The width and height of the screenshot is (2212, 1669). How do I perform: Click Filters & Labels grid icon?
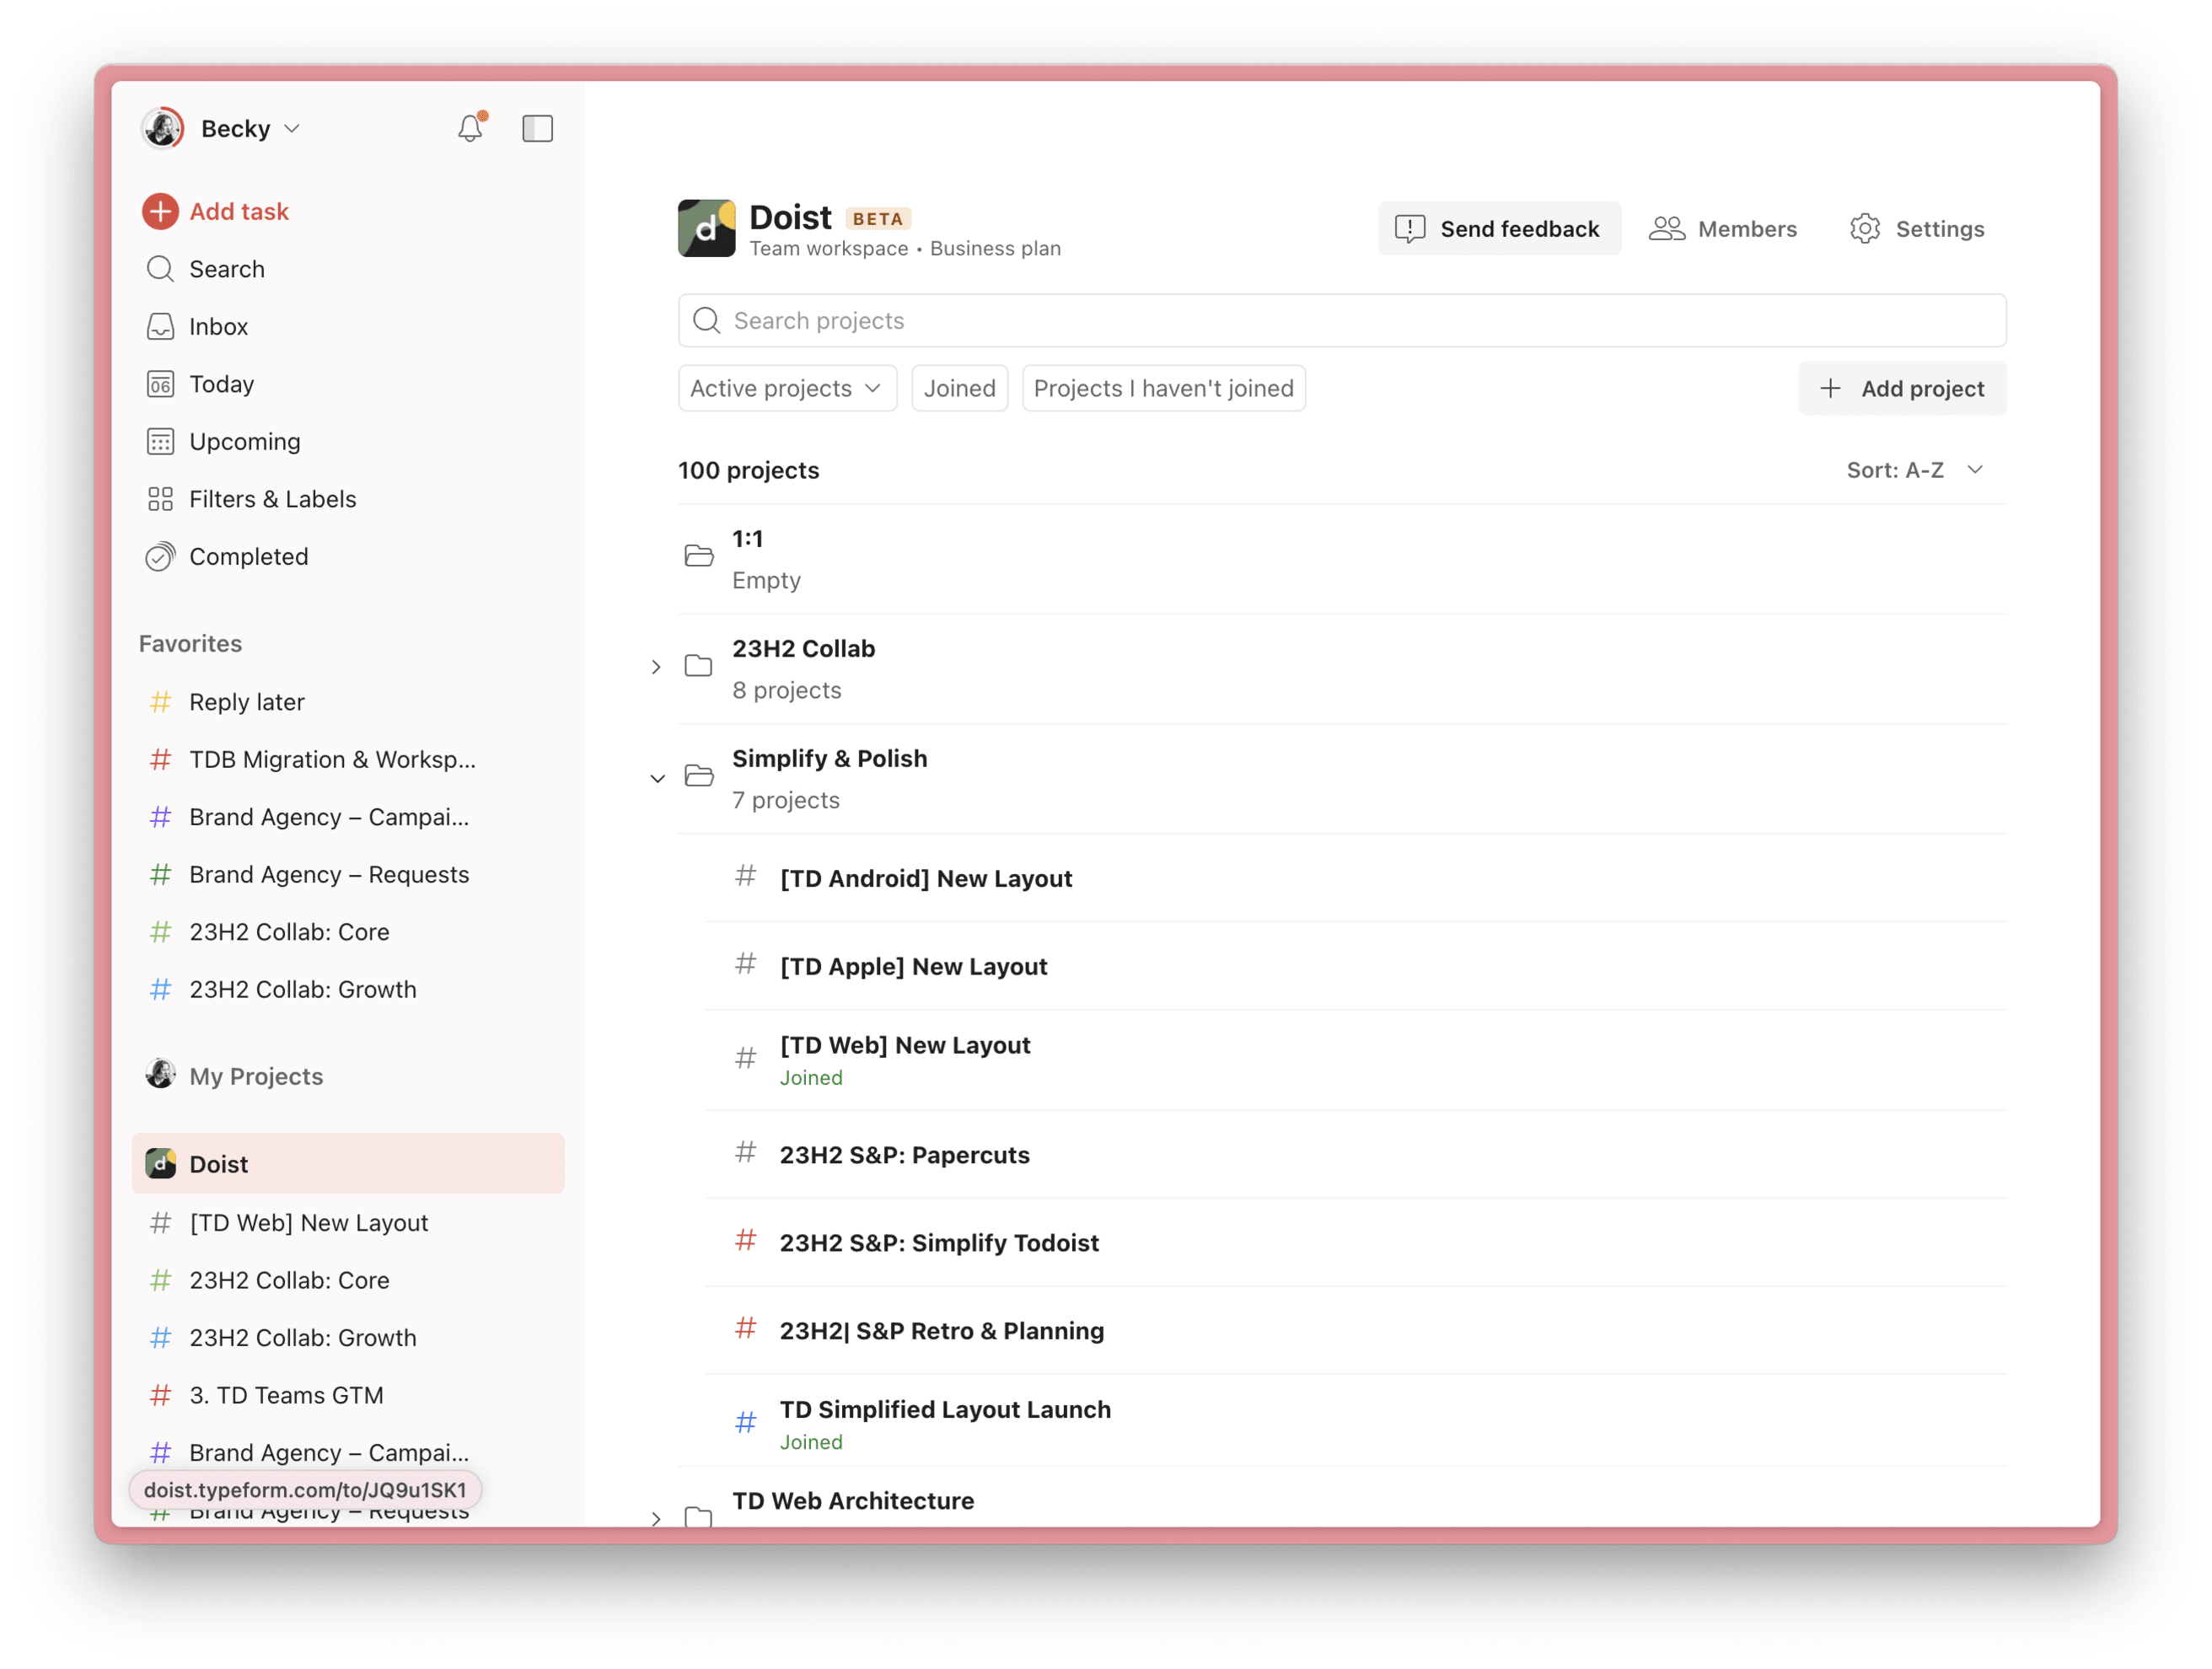[160, 499]
